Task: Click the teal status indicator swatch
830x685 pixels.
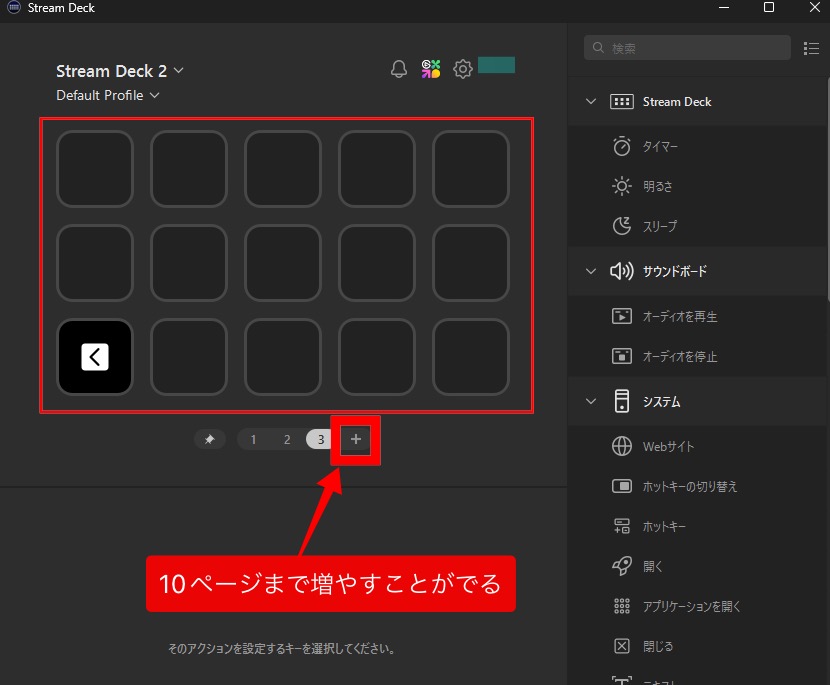Action: pos(496,65)
